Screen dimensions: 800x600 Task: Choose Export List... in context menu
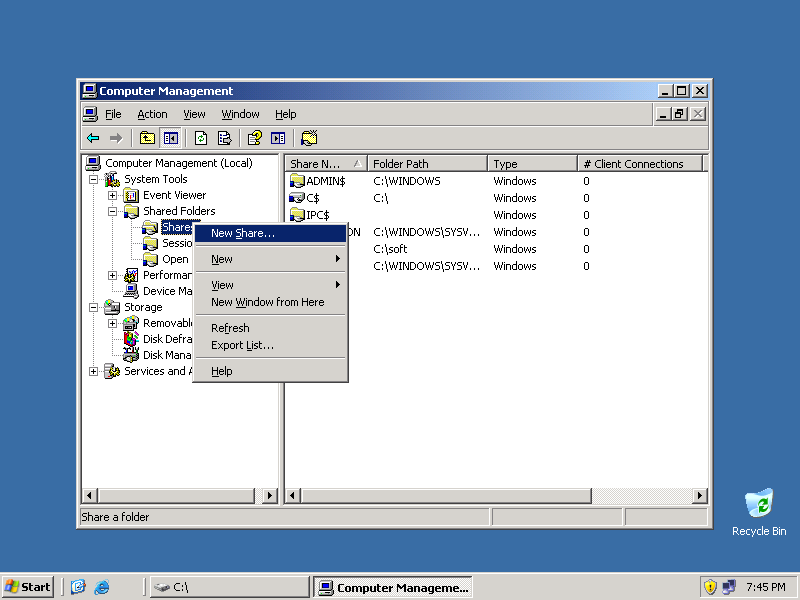click(270, 345)
